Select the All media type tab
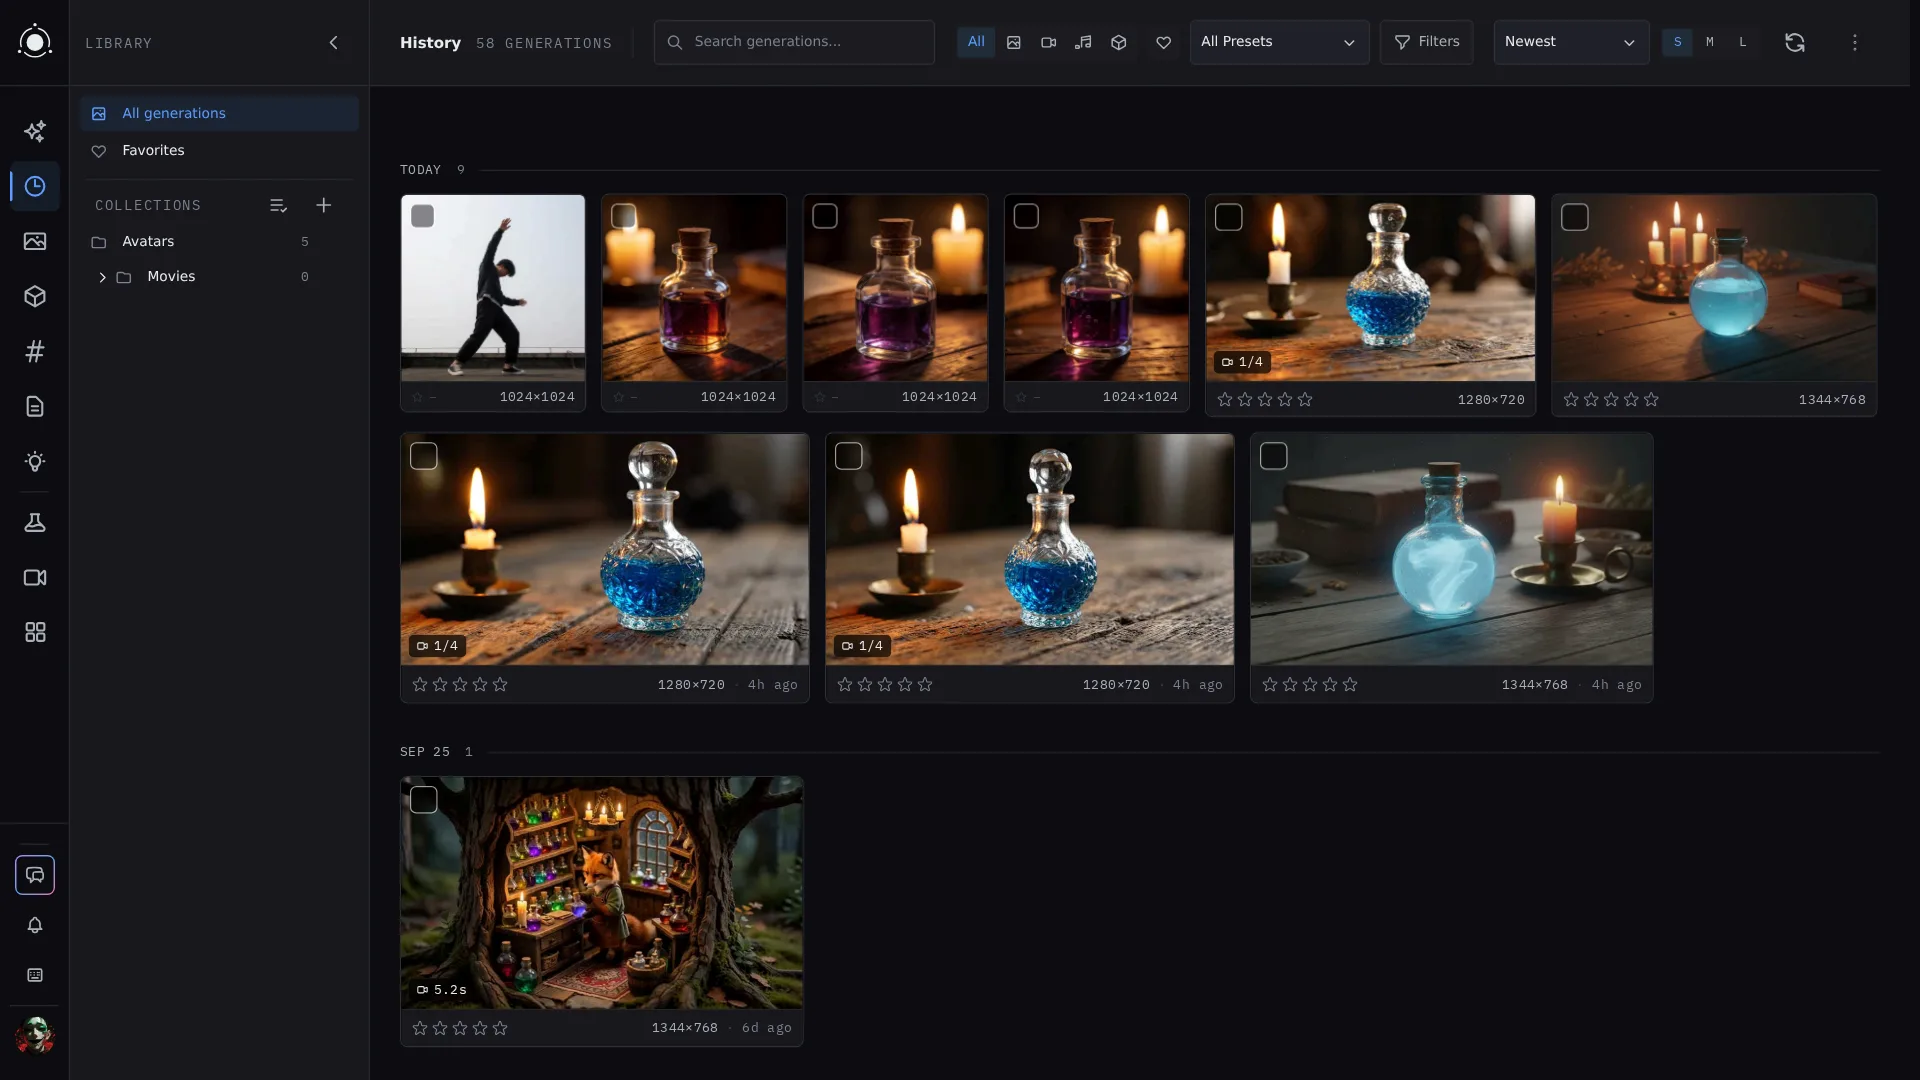 pyautogui.click(x=976, y=42)
